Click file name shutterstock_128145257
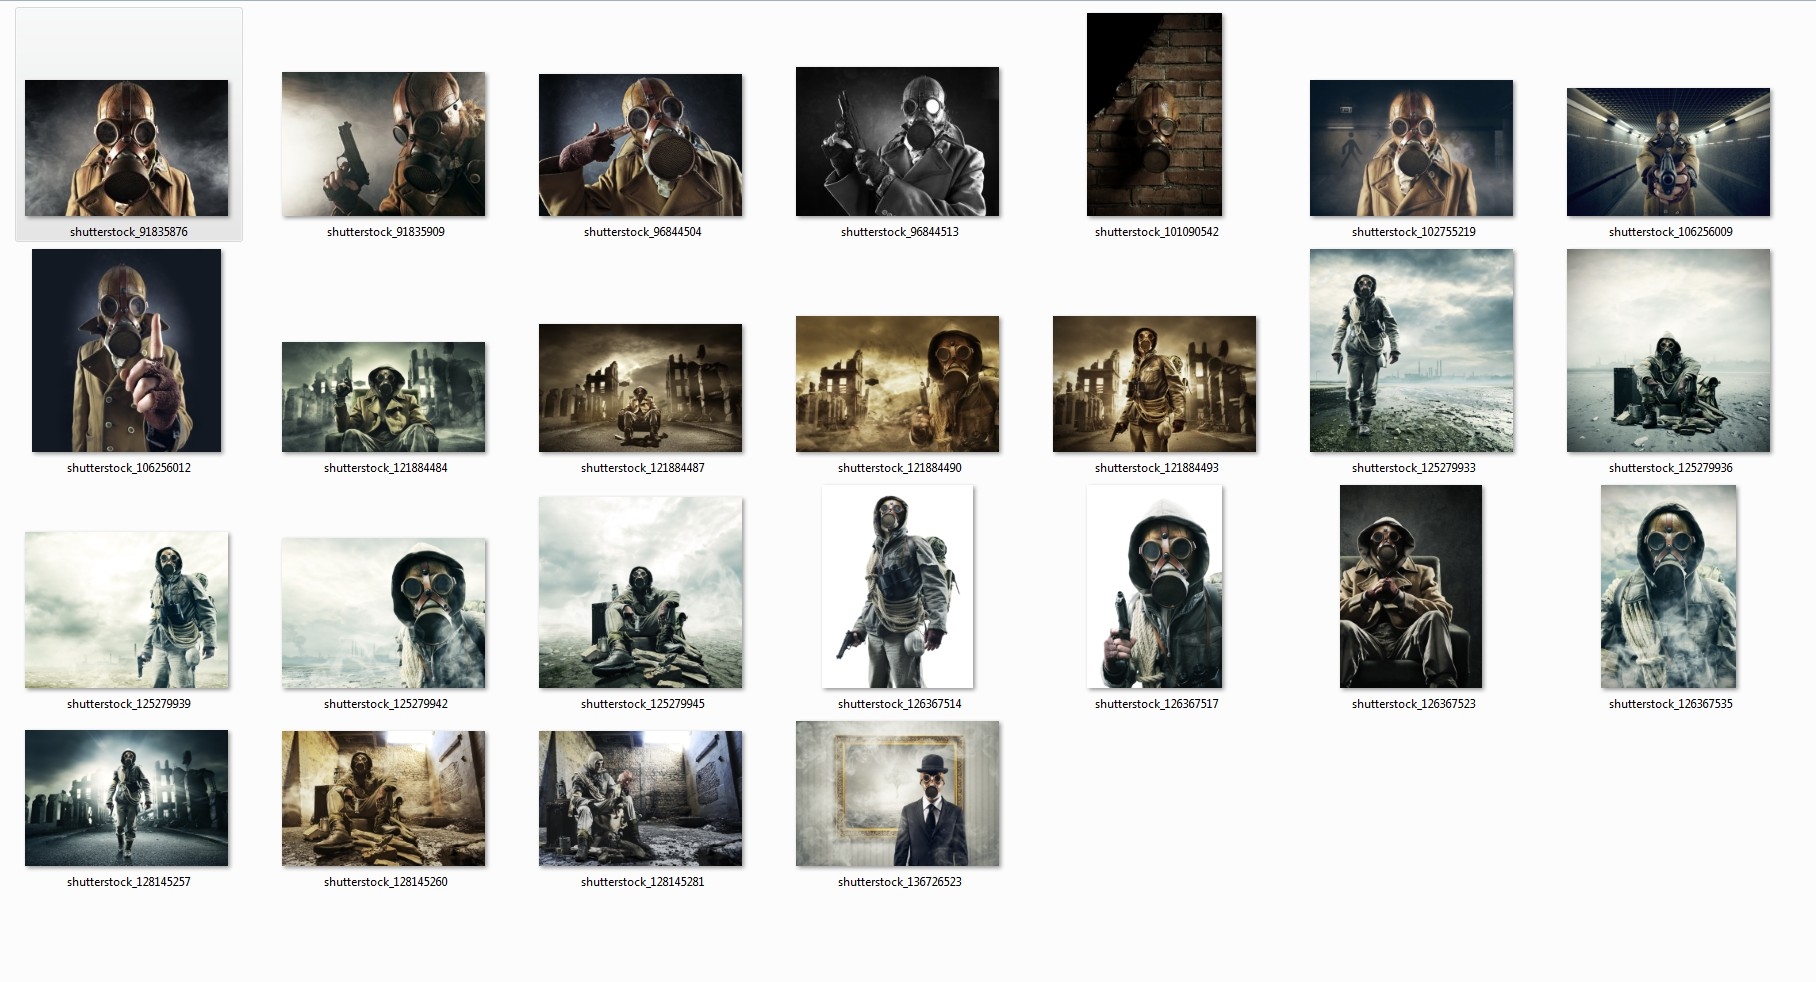The image size is (1816, 982). pos(129,882)
